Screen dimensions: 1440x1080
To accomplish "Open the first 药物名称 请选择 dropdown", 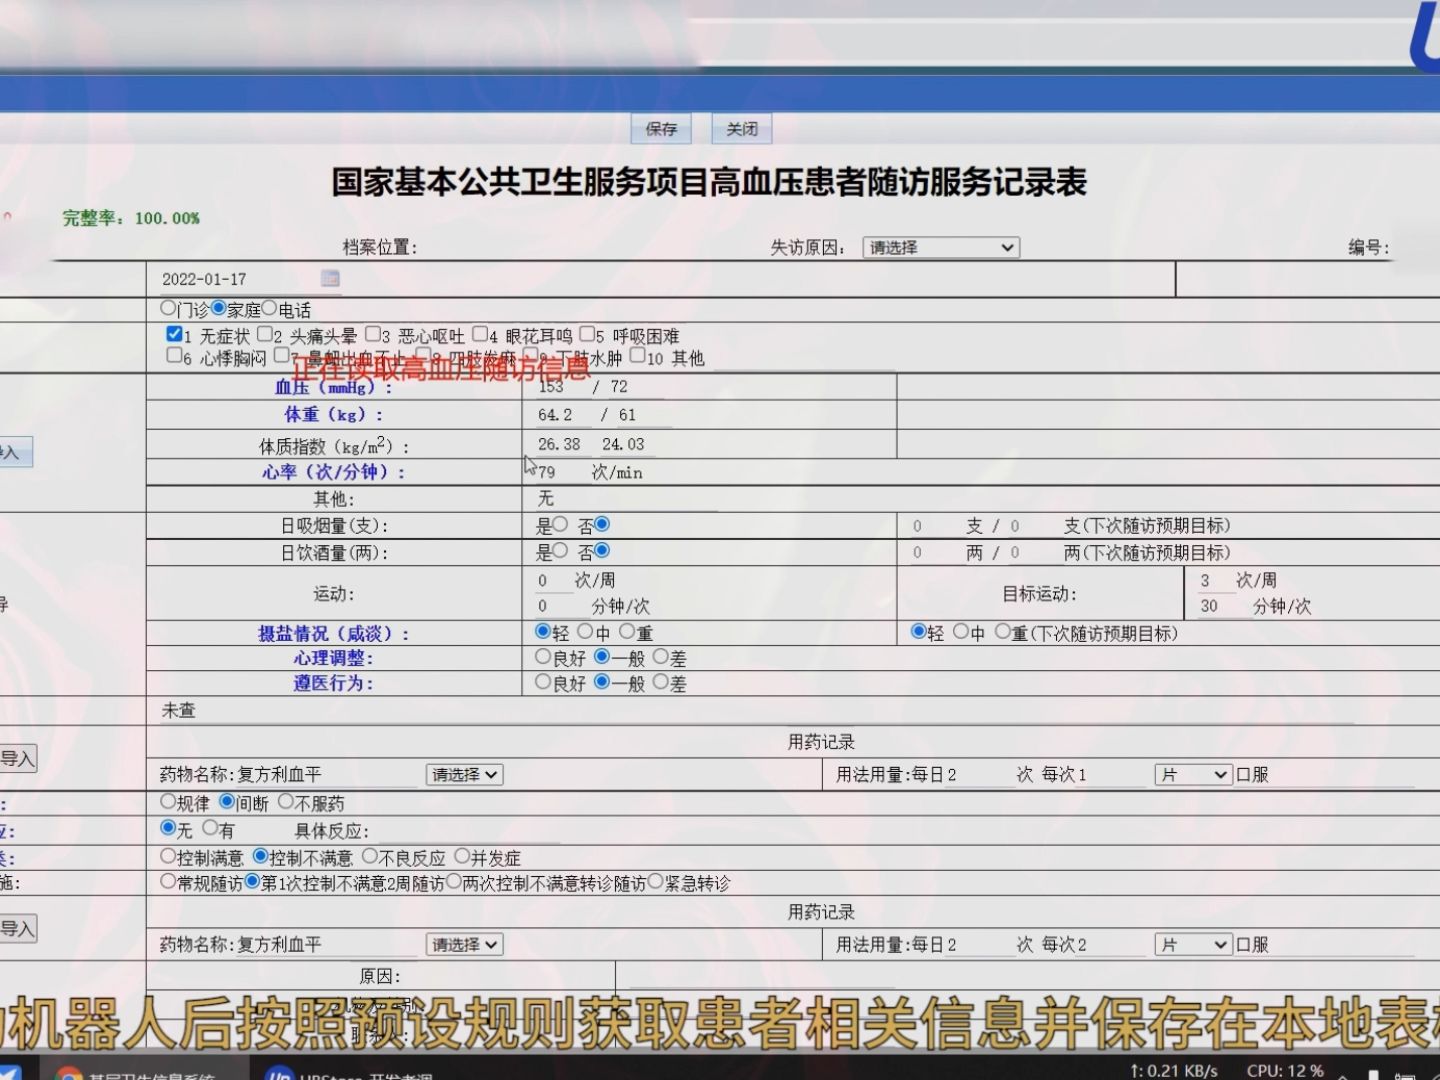I will (463, 774).
